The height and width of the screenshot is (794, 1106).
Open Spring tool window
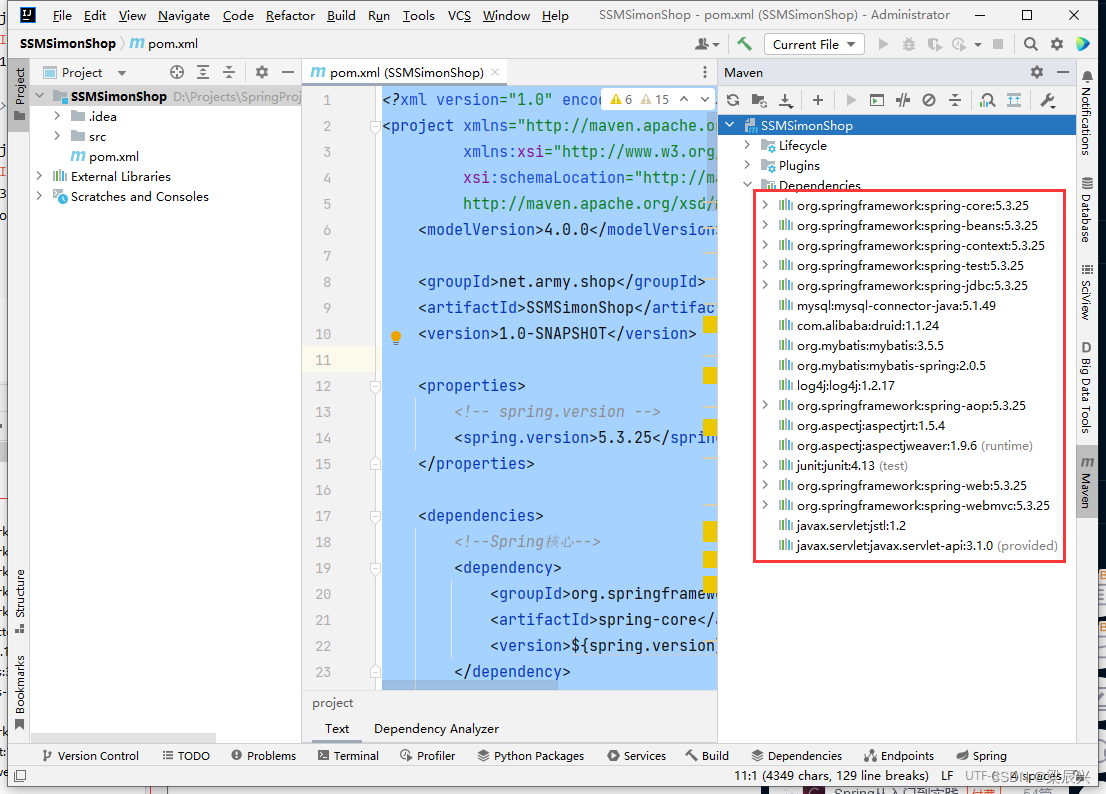pyautogui.click(x=981, y=756)
